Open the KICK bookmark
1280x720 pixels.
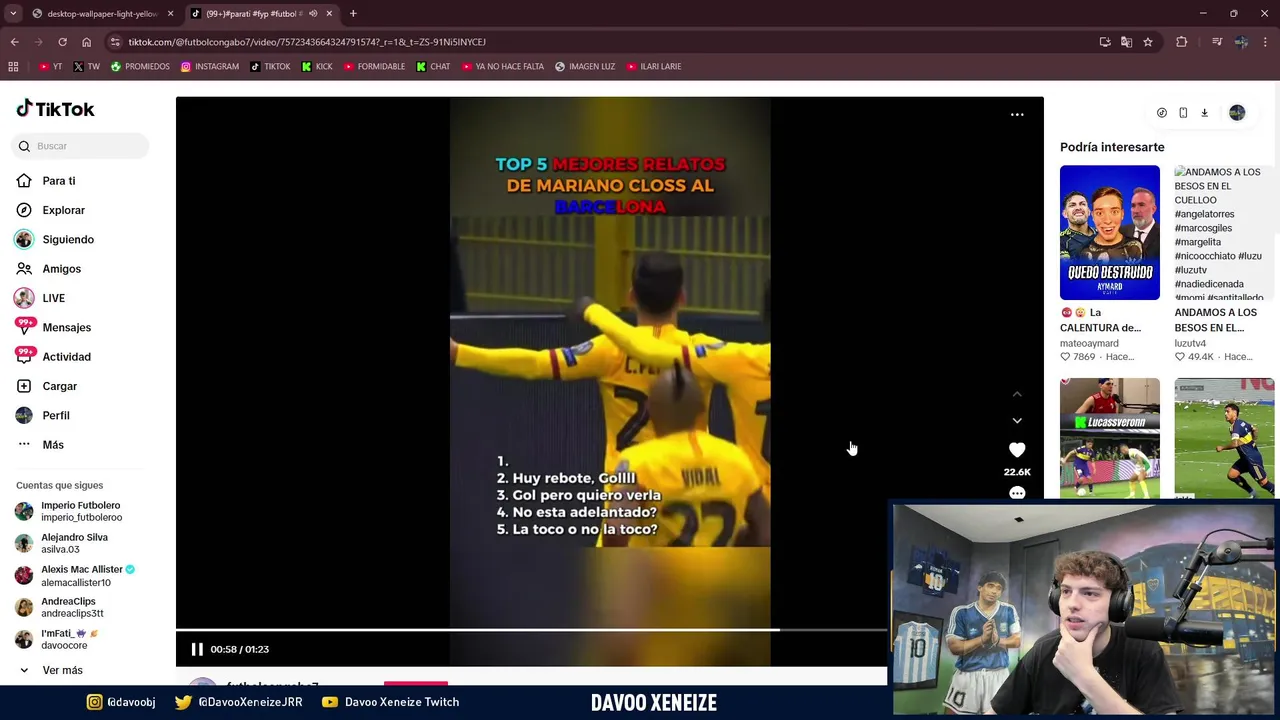coord(317,67)
